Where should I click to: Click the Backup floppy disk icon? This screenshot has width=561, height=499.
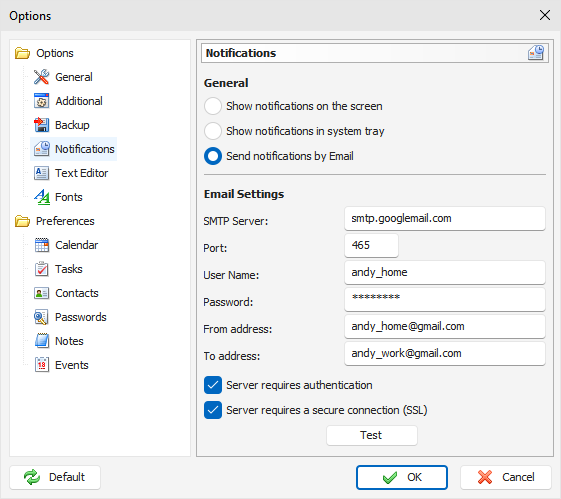pos(42,125)
